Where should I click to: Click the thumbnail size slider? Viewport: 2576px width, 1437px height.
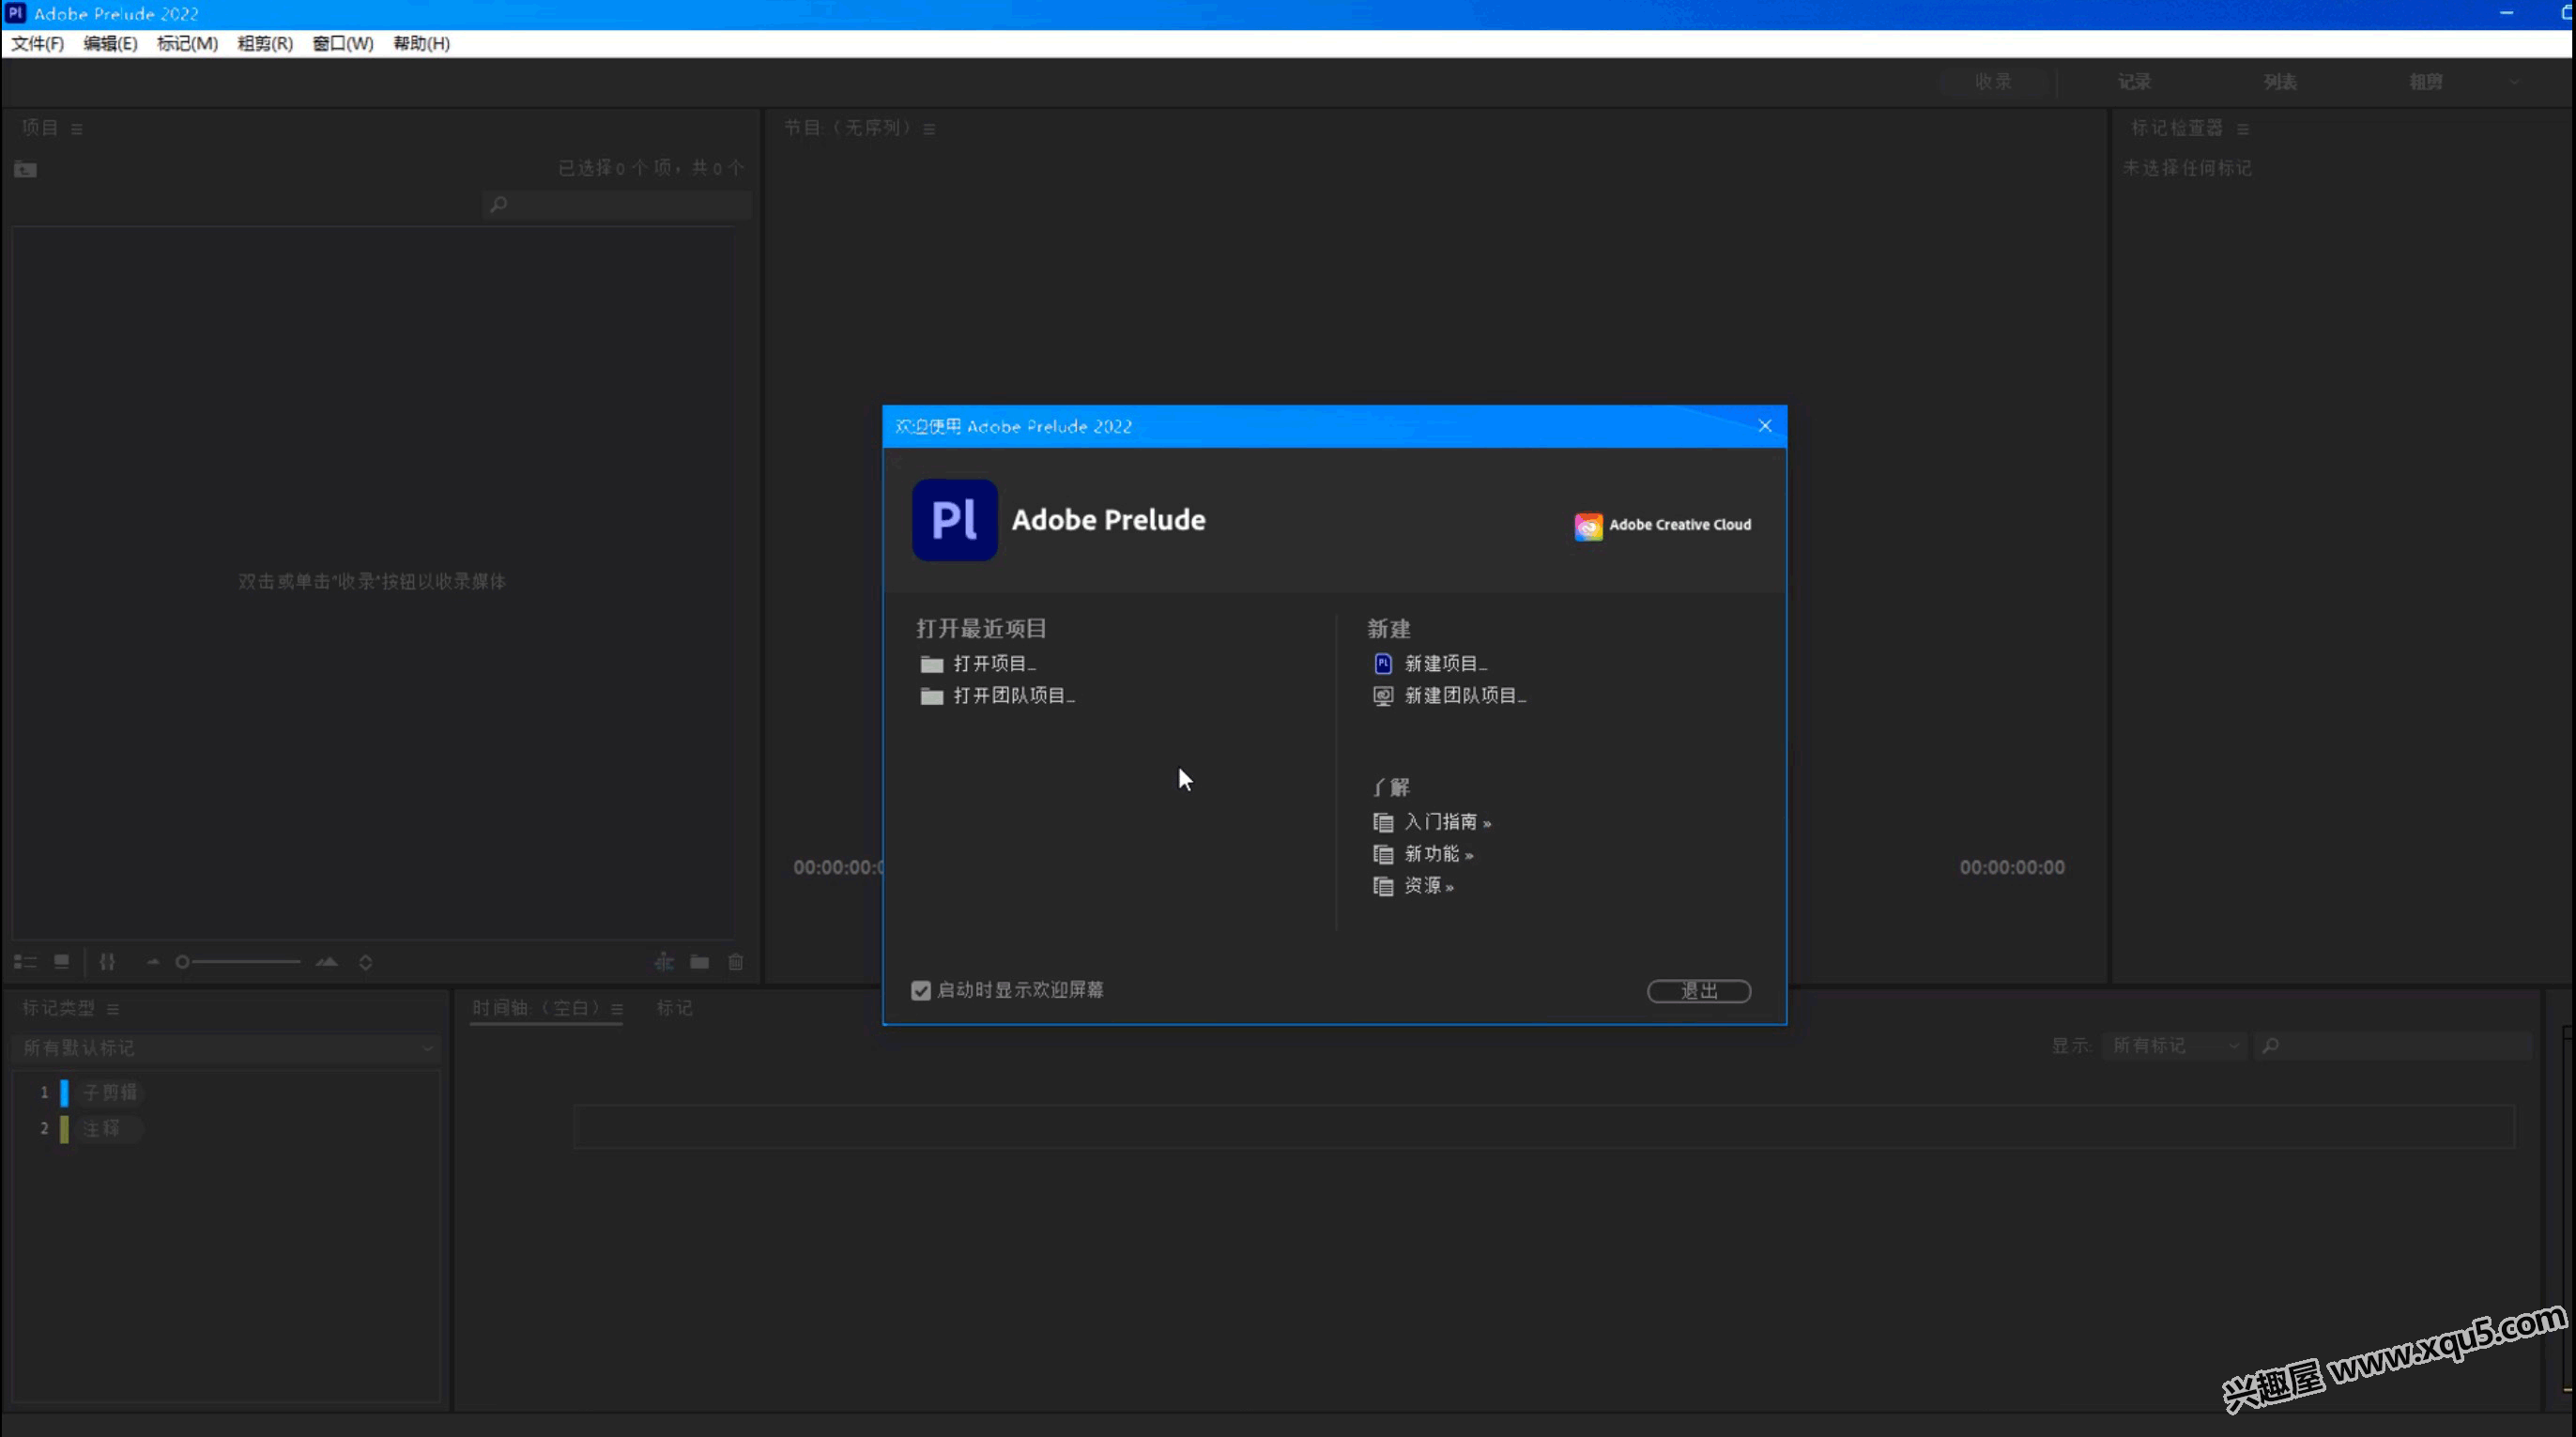coord(238,962)
